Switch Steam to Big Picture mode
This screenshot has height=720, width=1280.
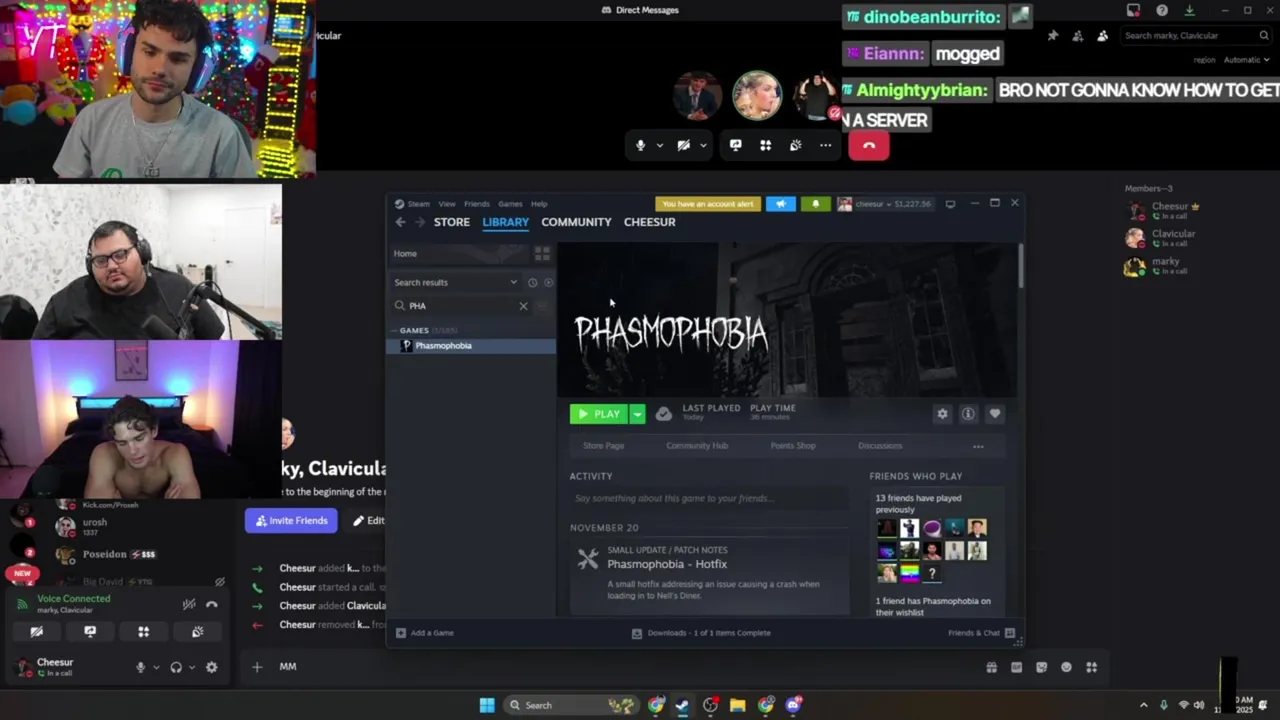(950, 204)
